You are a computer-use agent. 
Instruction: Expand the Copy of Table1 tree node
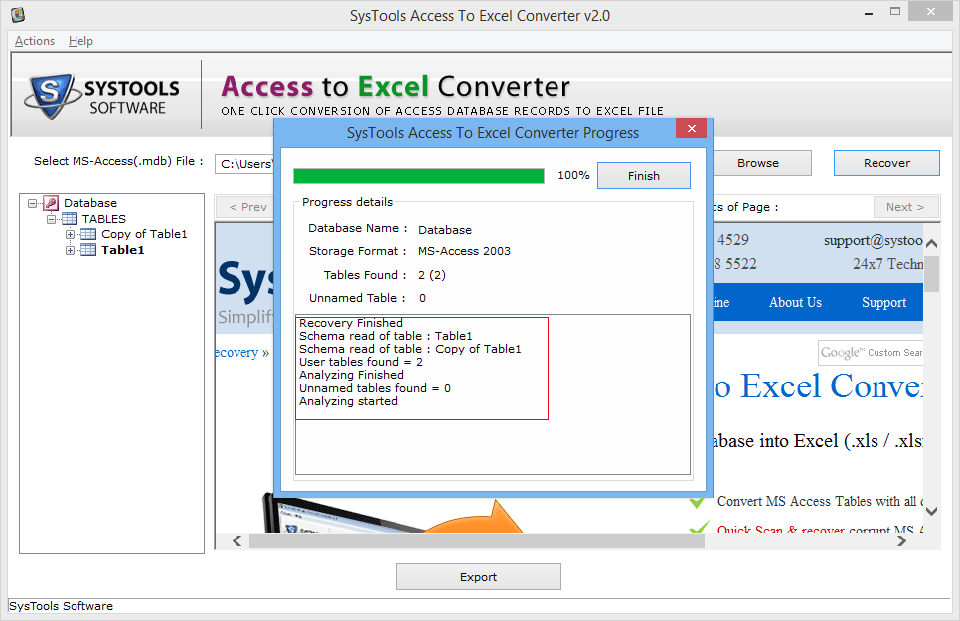[x=70, y=233]
